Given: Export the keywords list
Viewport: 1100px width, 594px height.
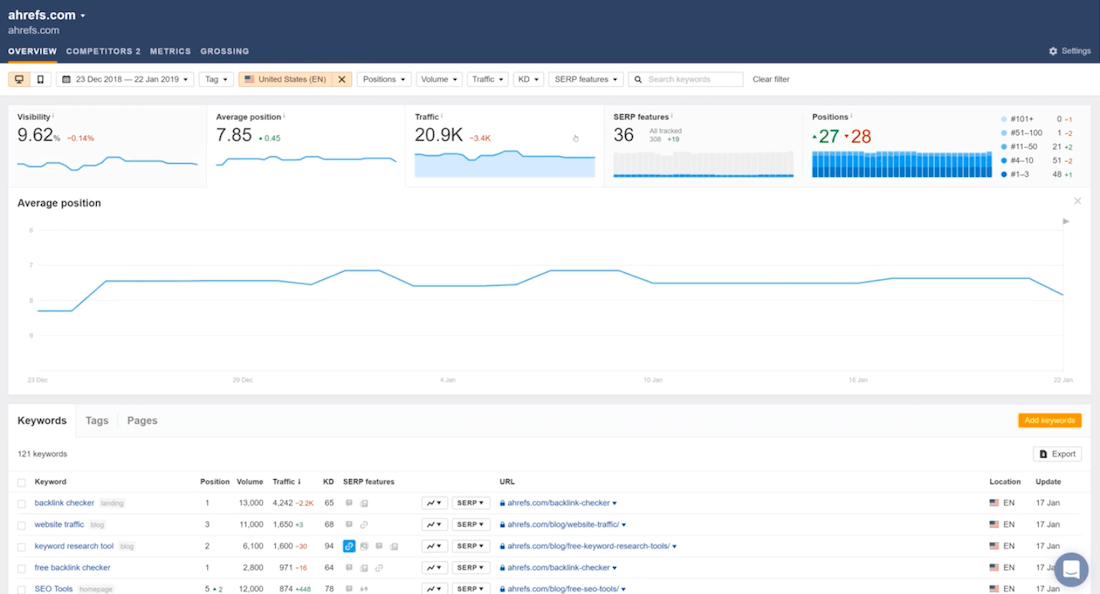Looking at the screenshot, I should (1057, 454).
